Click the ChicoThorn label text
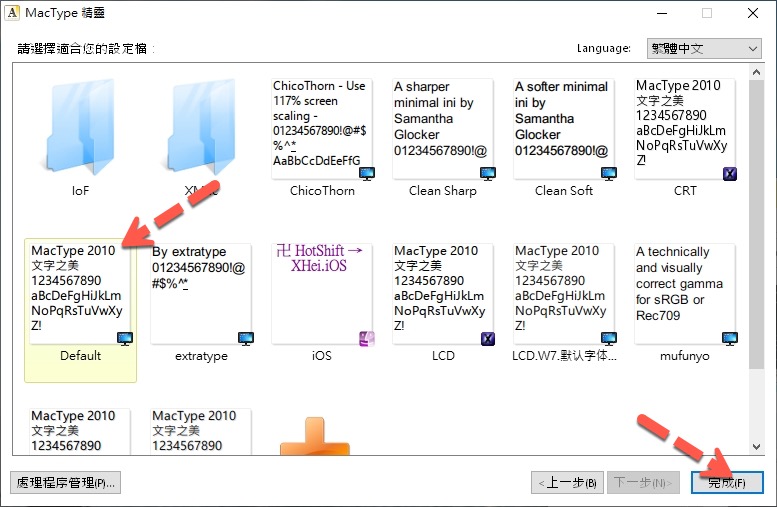The height and width of the screenshot is (507, 777). 322,191
